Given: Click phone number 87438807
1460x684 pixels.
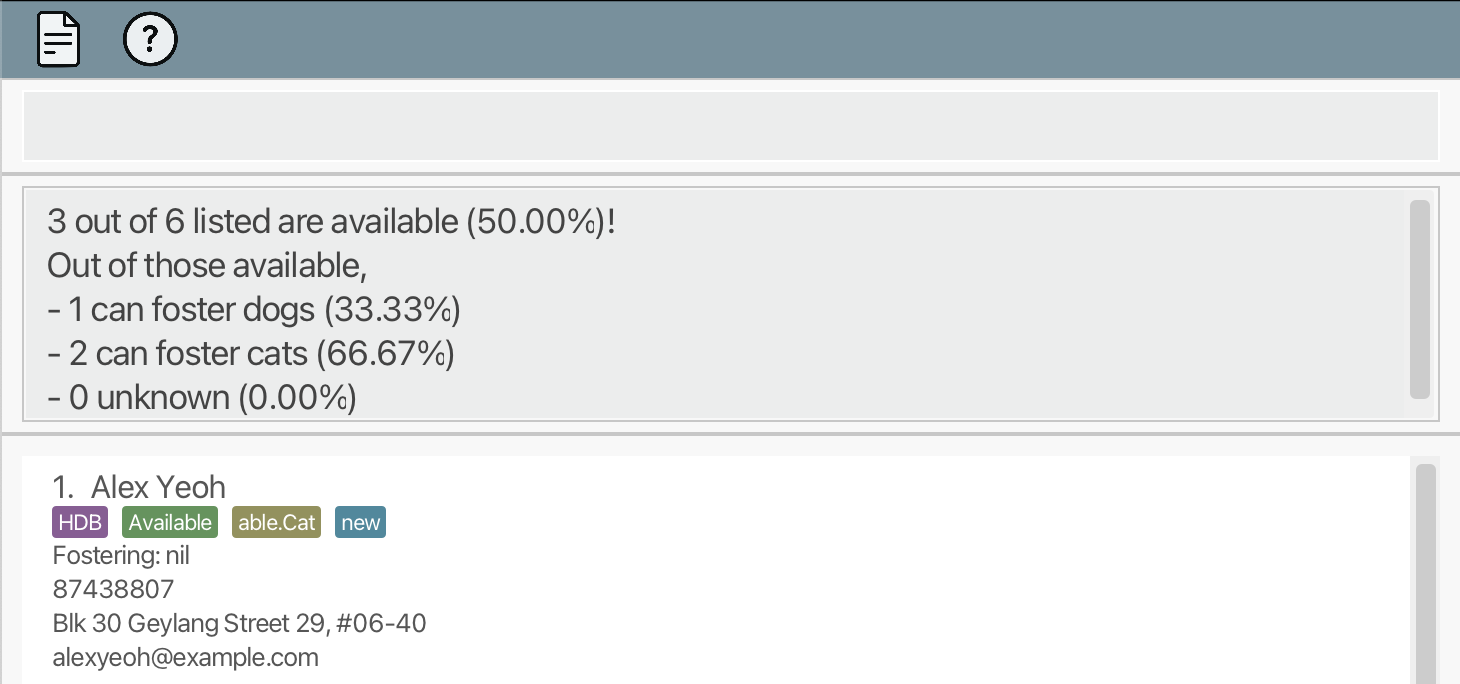Looking at the screenshot, I should coord(113,589).
